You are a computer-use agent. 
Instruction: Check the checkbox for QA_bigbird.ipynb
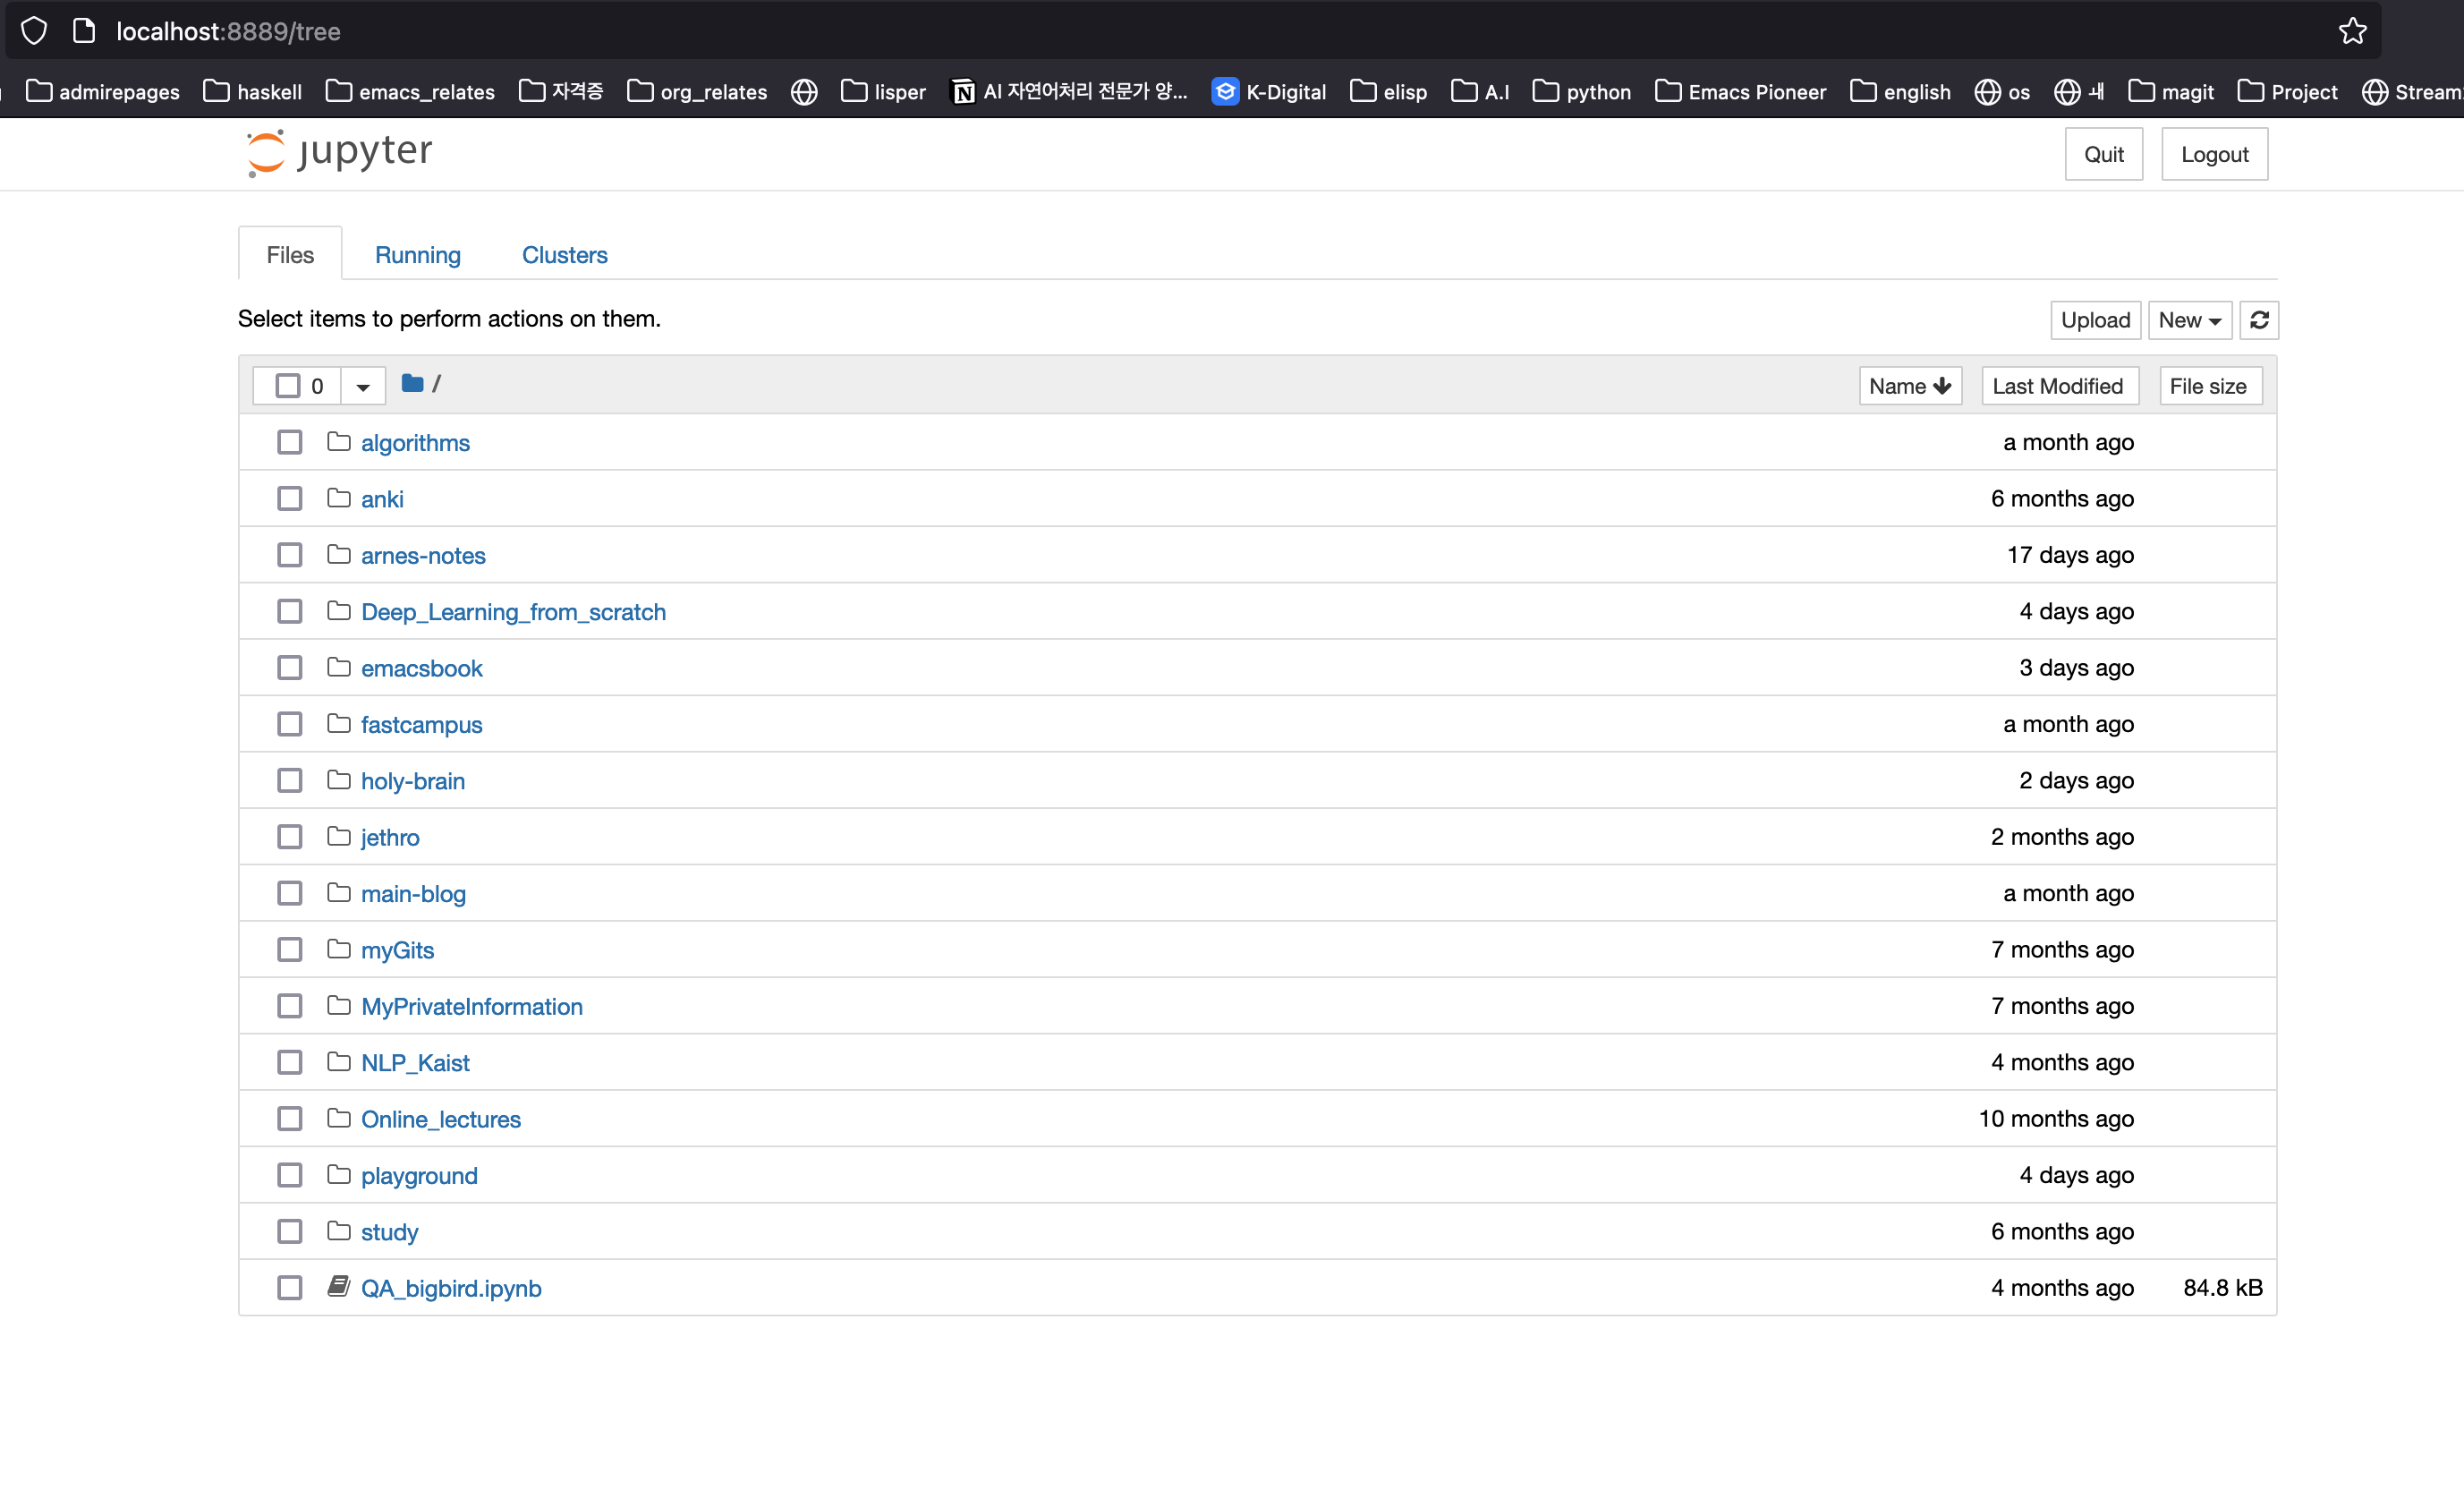(x=290, y=1288)
